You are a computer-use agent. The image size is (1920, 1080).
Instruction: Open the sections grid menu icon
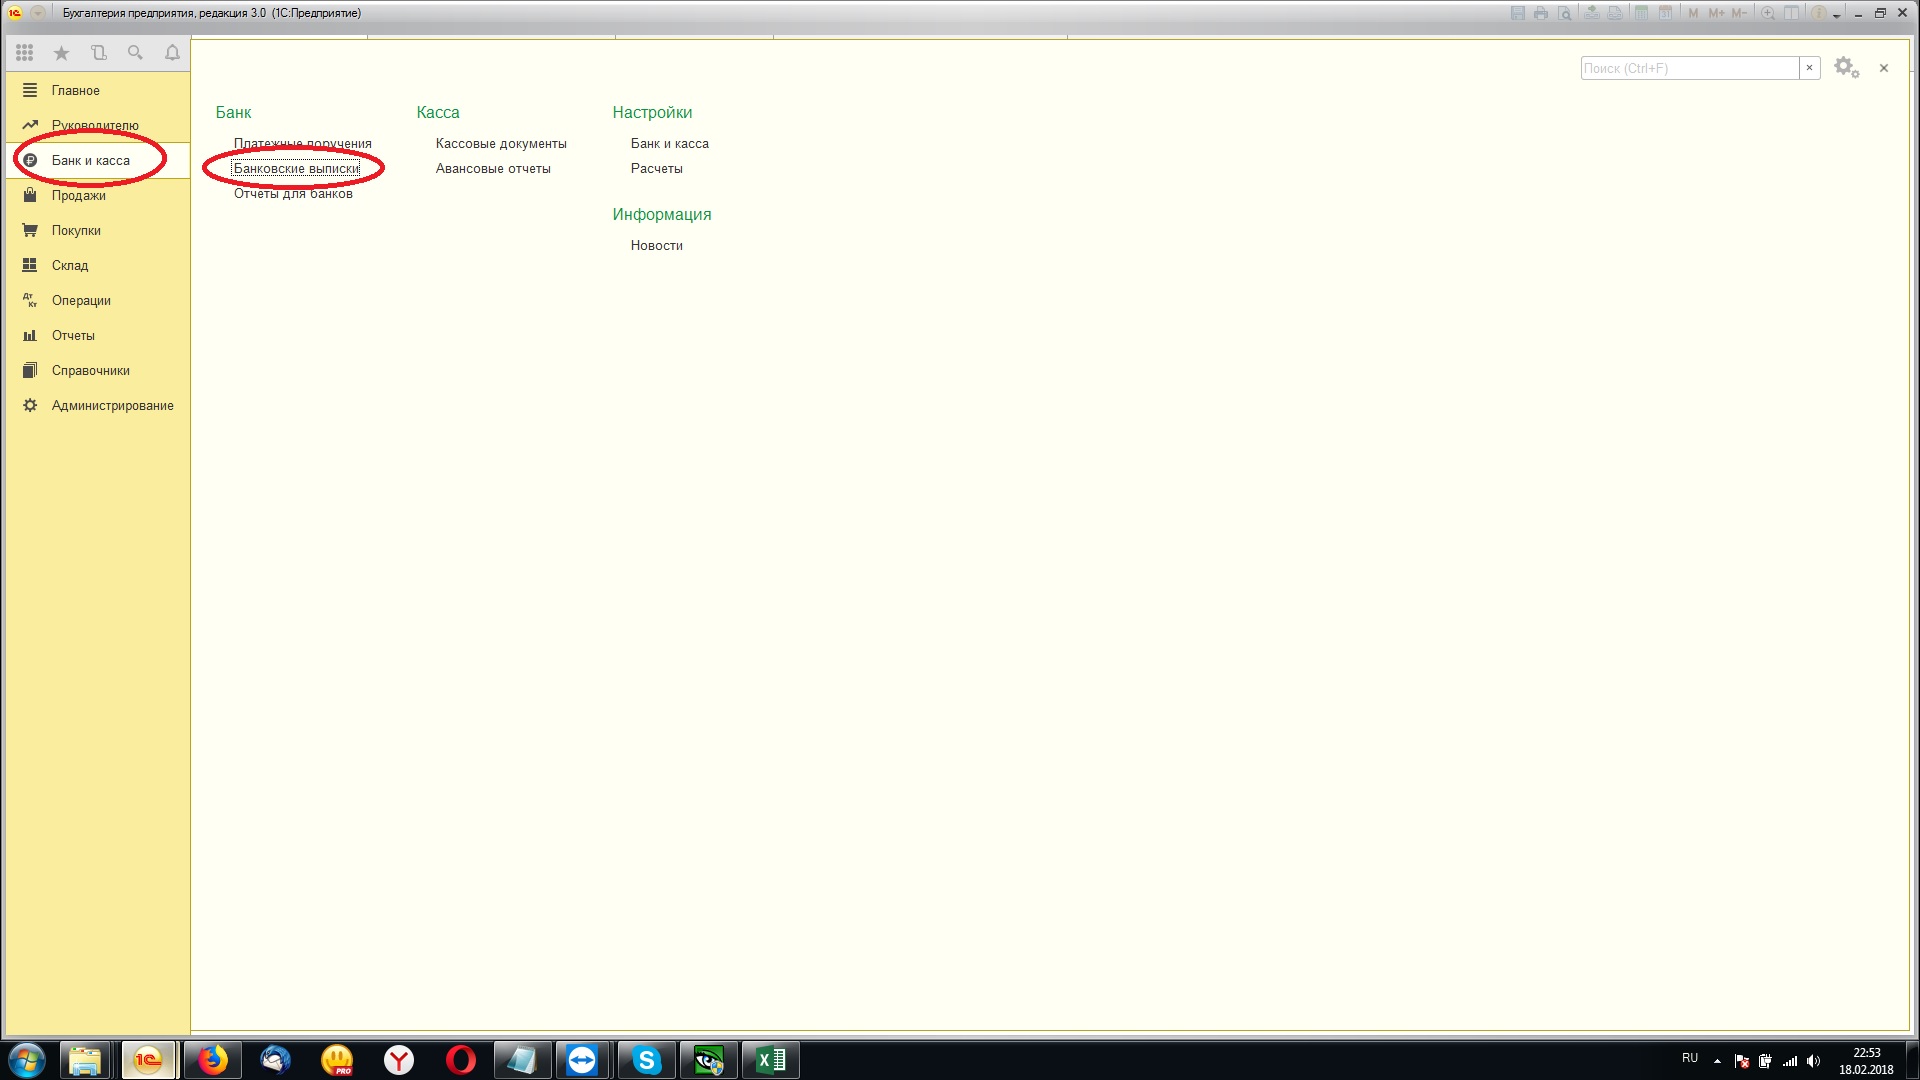[25, 53]
